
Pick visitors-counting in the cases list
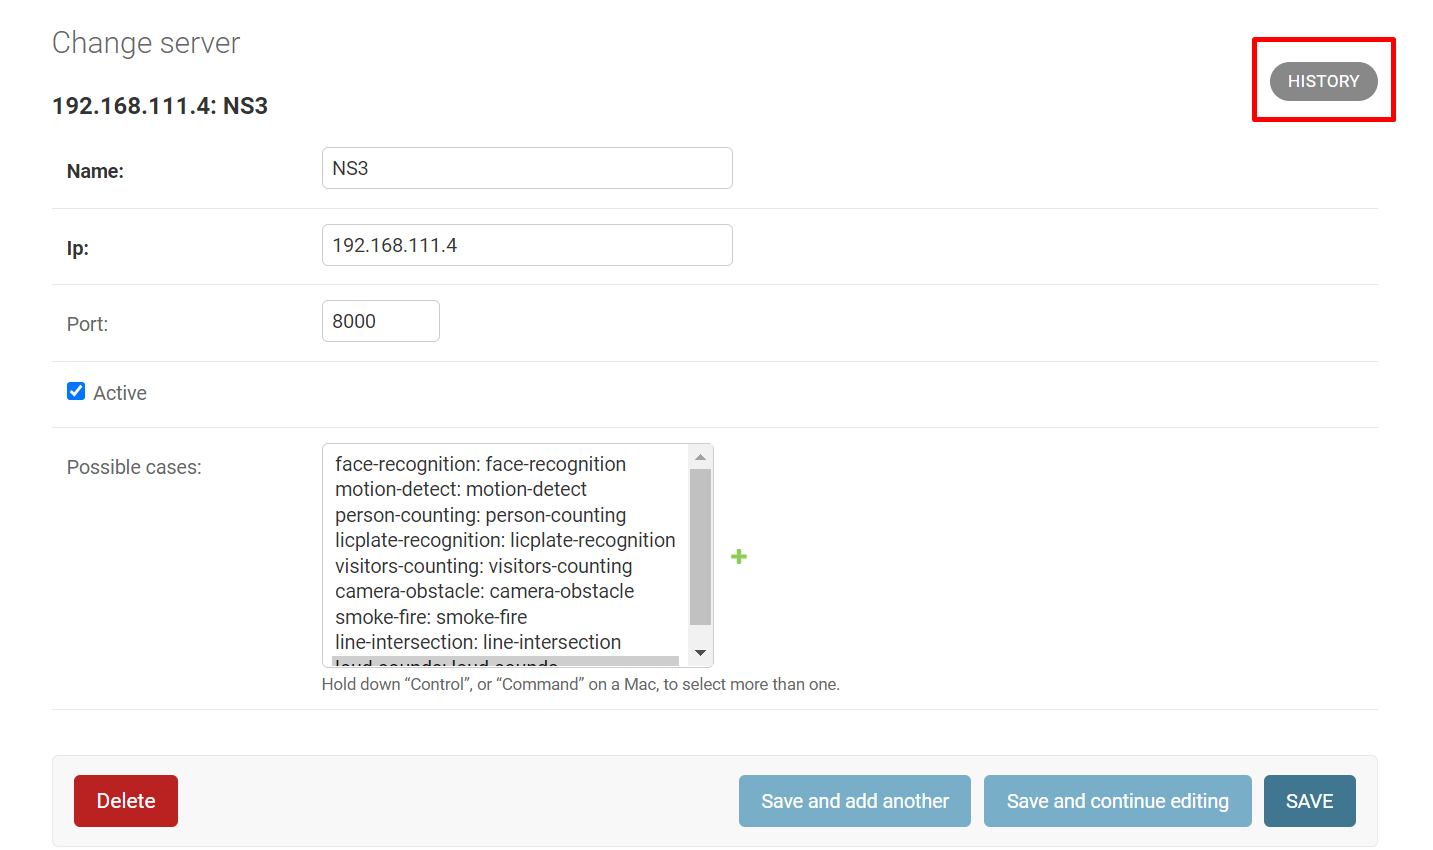(483, 566)
